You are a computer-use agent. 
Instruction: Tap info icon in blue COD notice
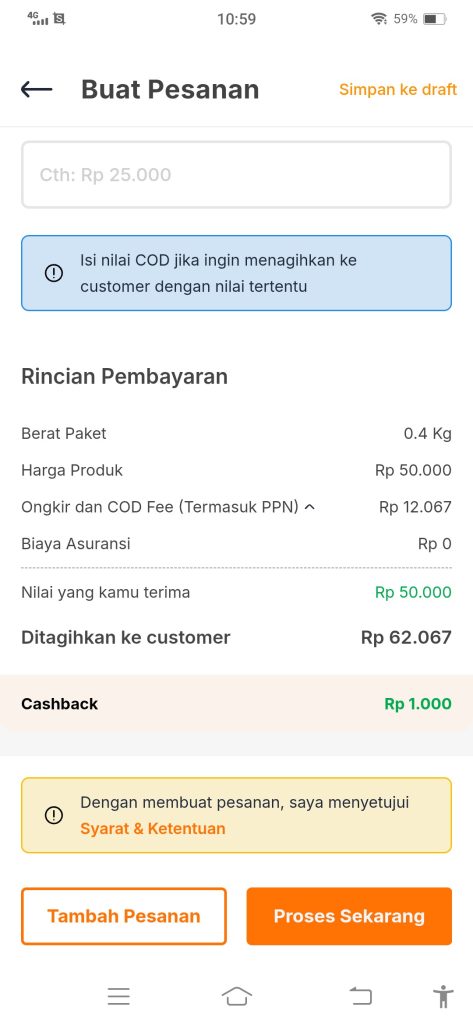click(x=54, y=273)
